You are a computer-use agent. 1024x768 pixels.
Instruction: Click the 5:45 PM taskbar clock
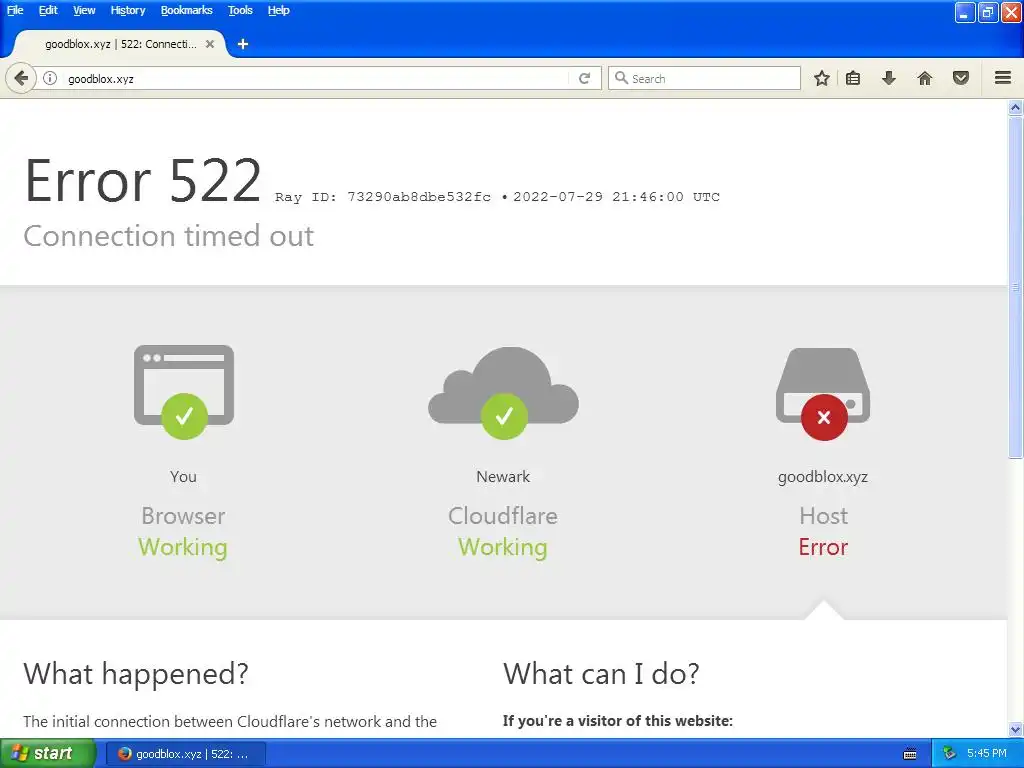click(x=987, y=754)
